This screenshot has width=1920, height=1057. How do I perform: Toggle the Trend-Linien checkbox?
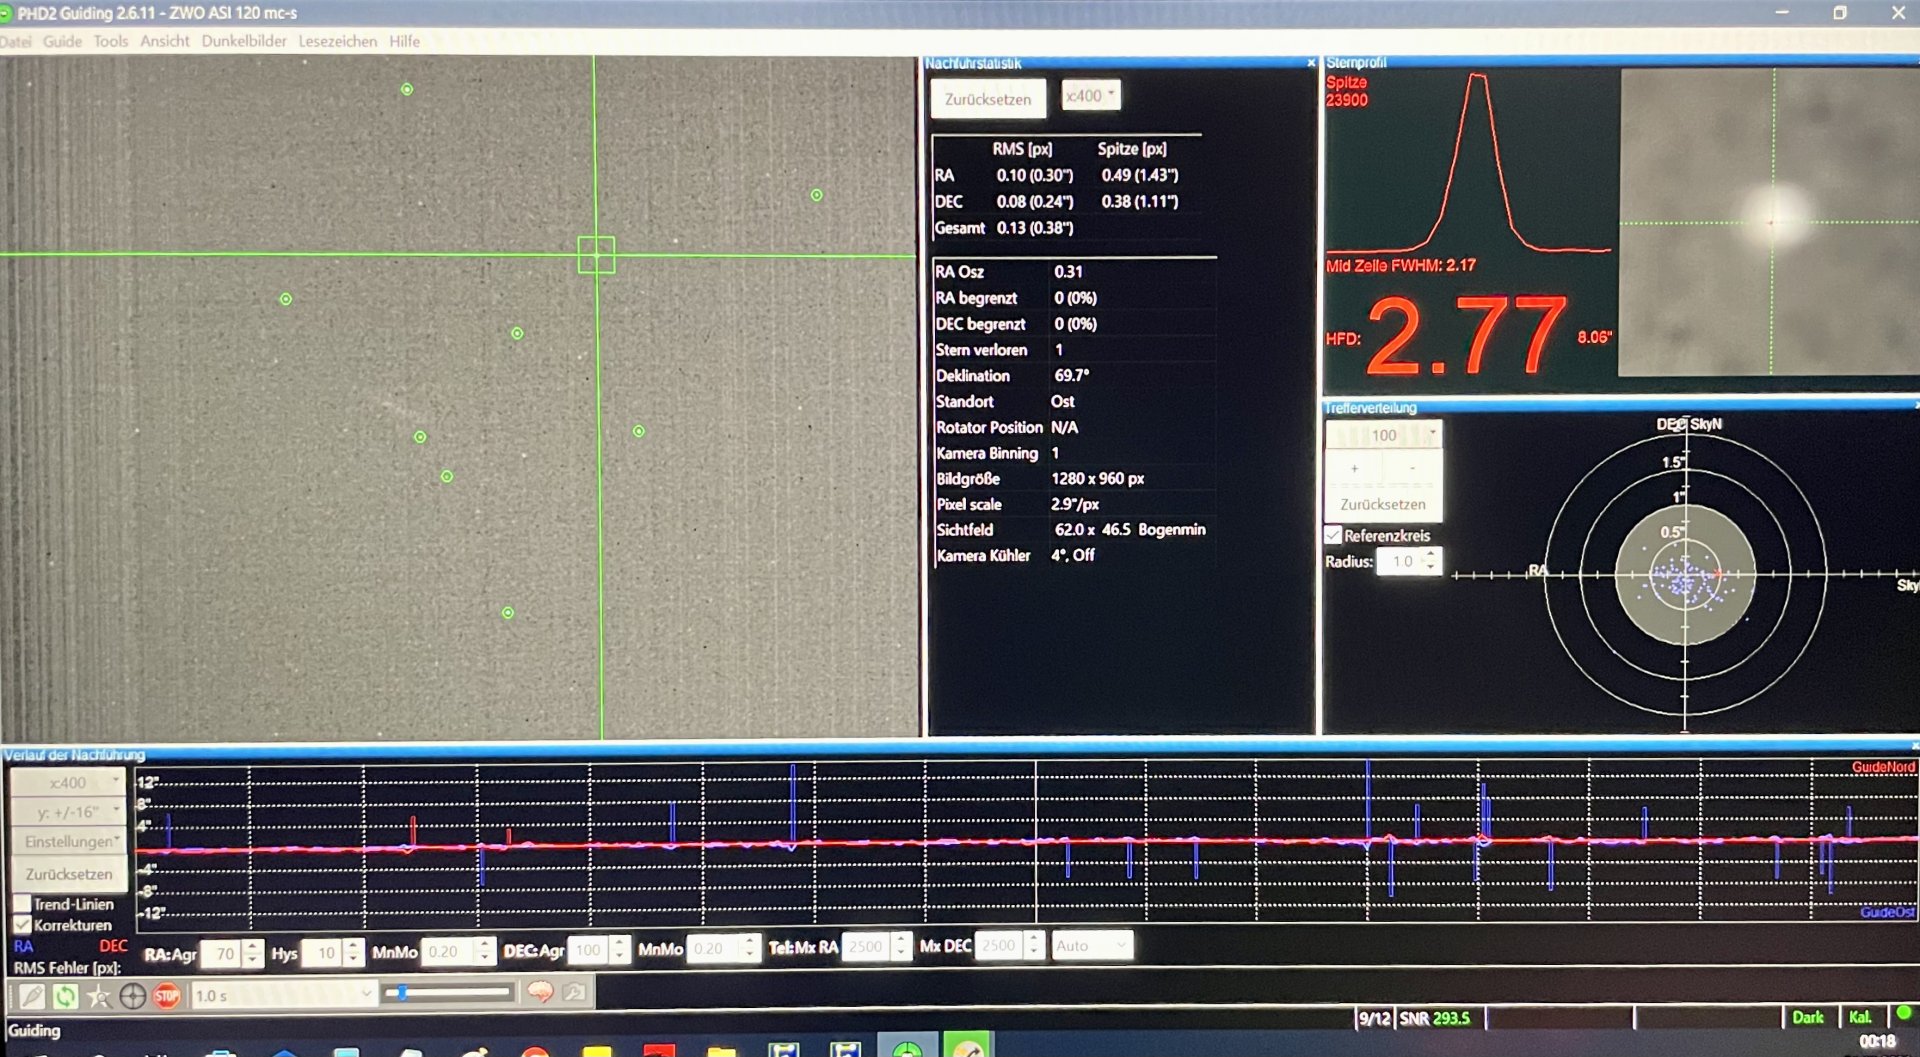coord(22,903)
